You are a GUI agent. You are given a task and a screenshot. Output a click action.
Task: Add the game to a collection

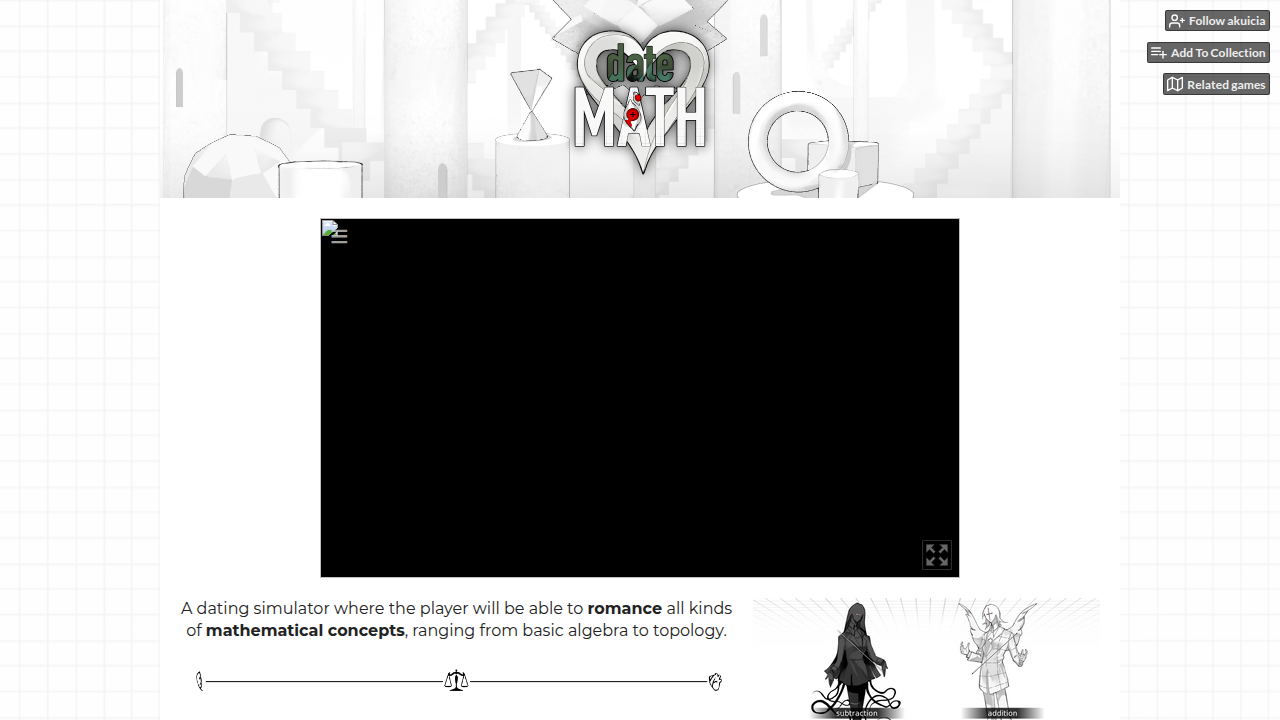(1208, 53)
